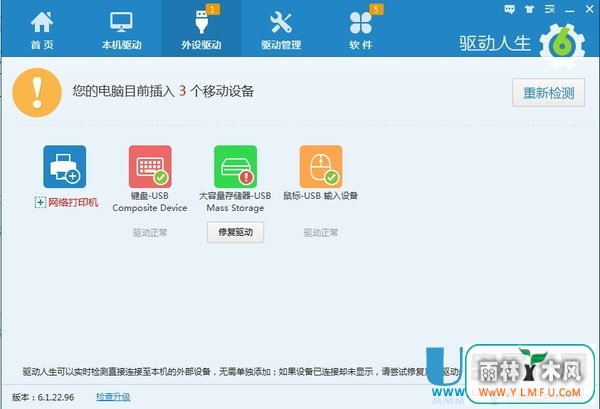
Task: Click the 大容量存储器-USB Mass Storage label
Action: click(x=235, y=202)
